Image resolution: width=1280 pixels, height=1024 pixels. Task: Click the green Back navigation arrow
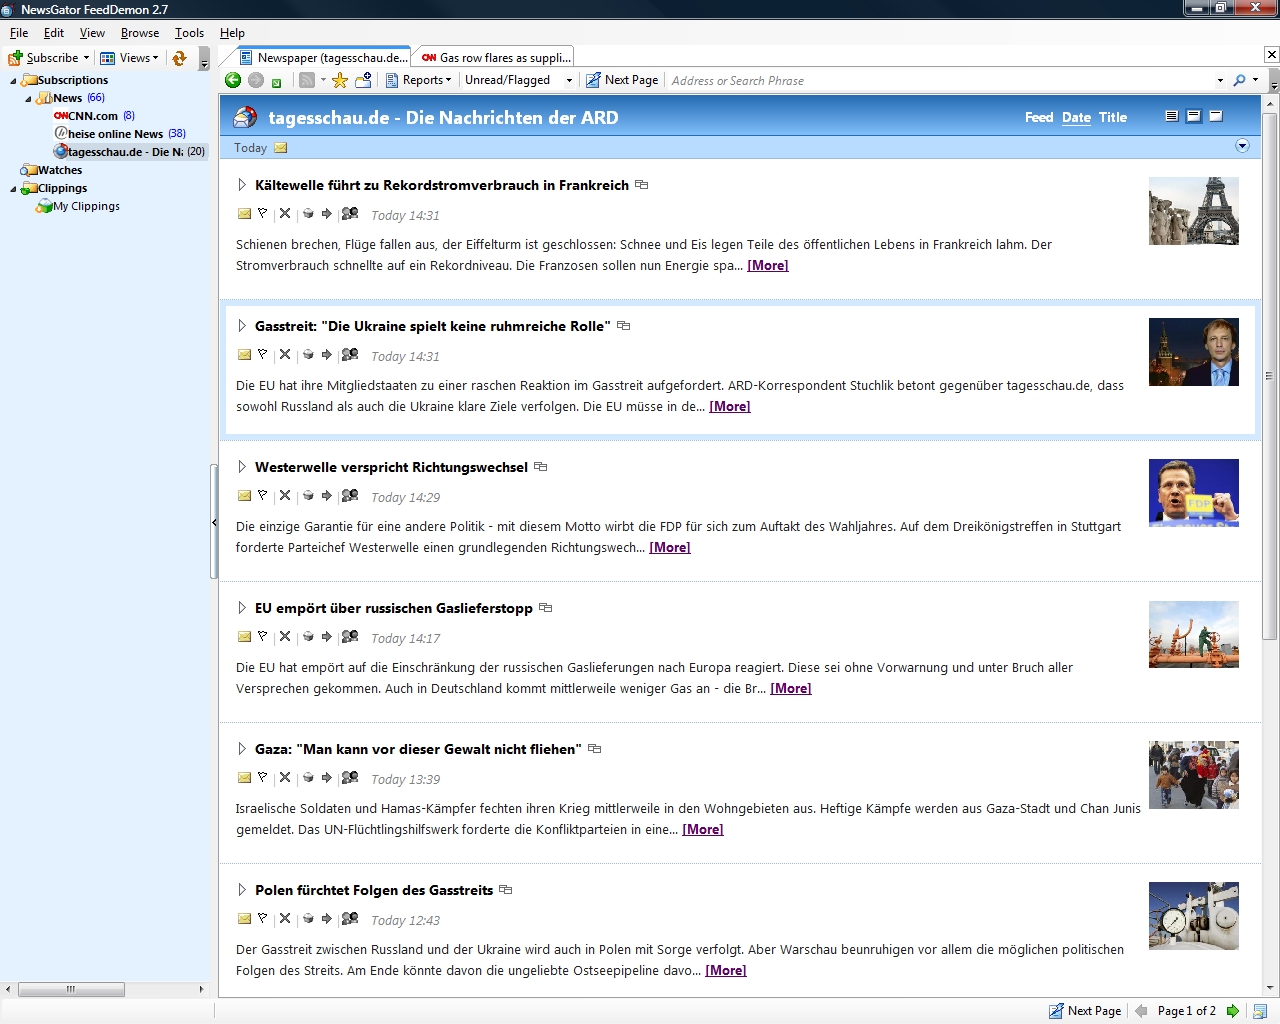233,80
